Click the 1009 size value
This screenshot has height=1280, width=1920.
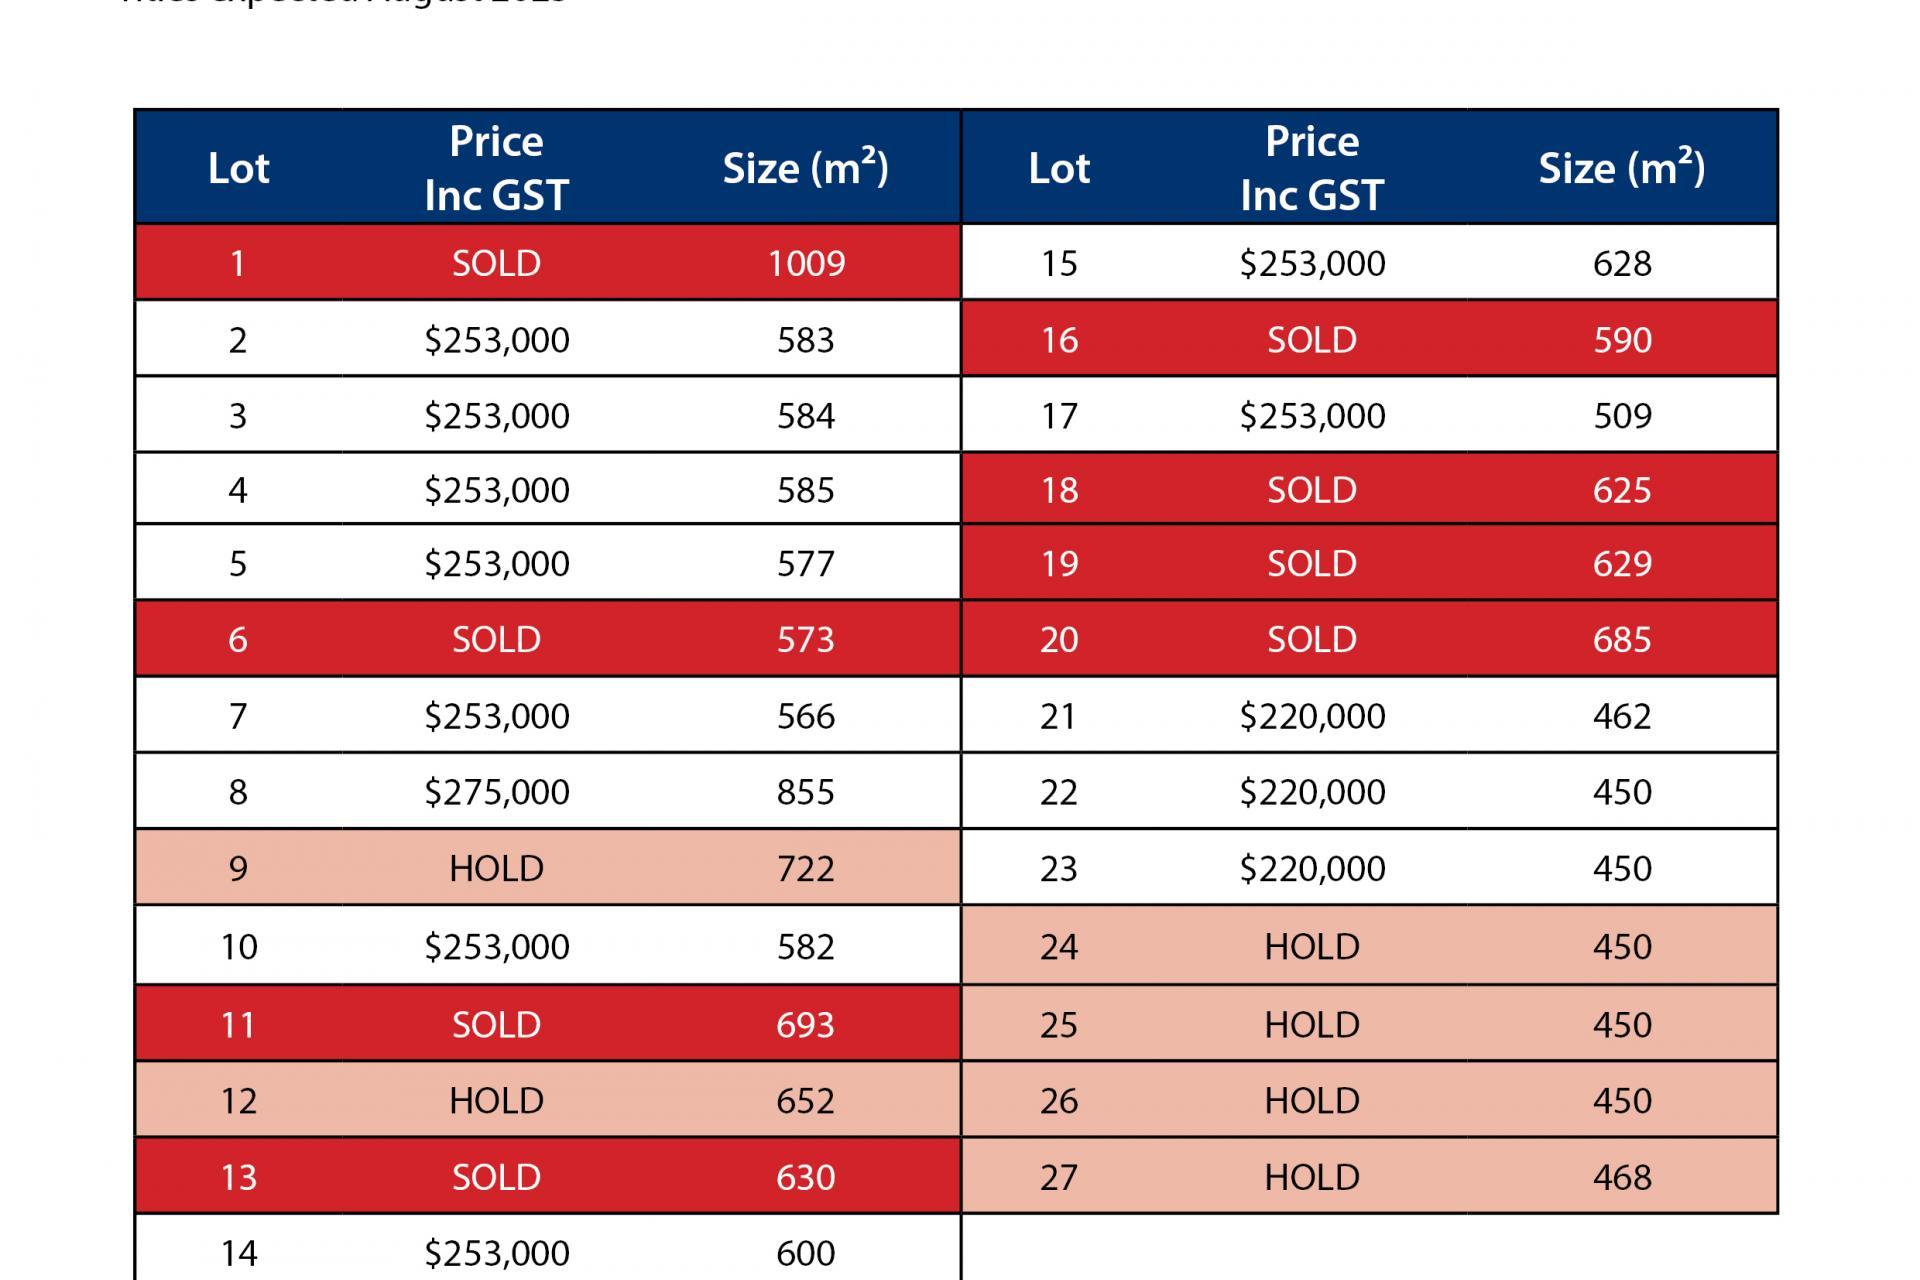[806, 263]
